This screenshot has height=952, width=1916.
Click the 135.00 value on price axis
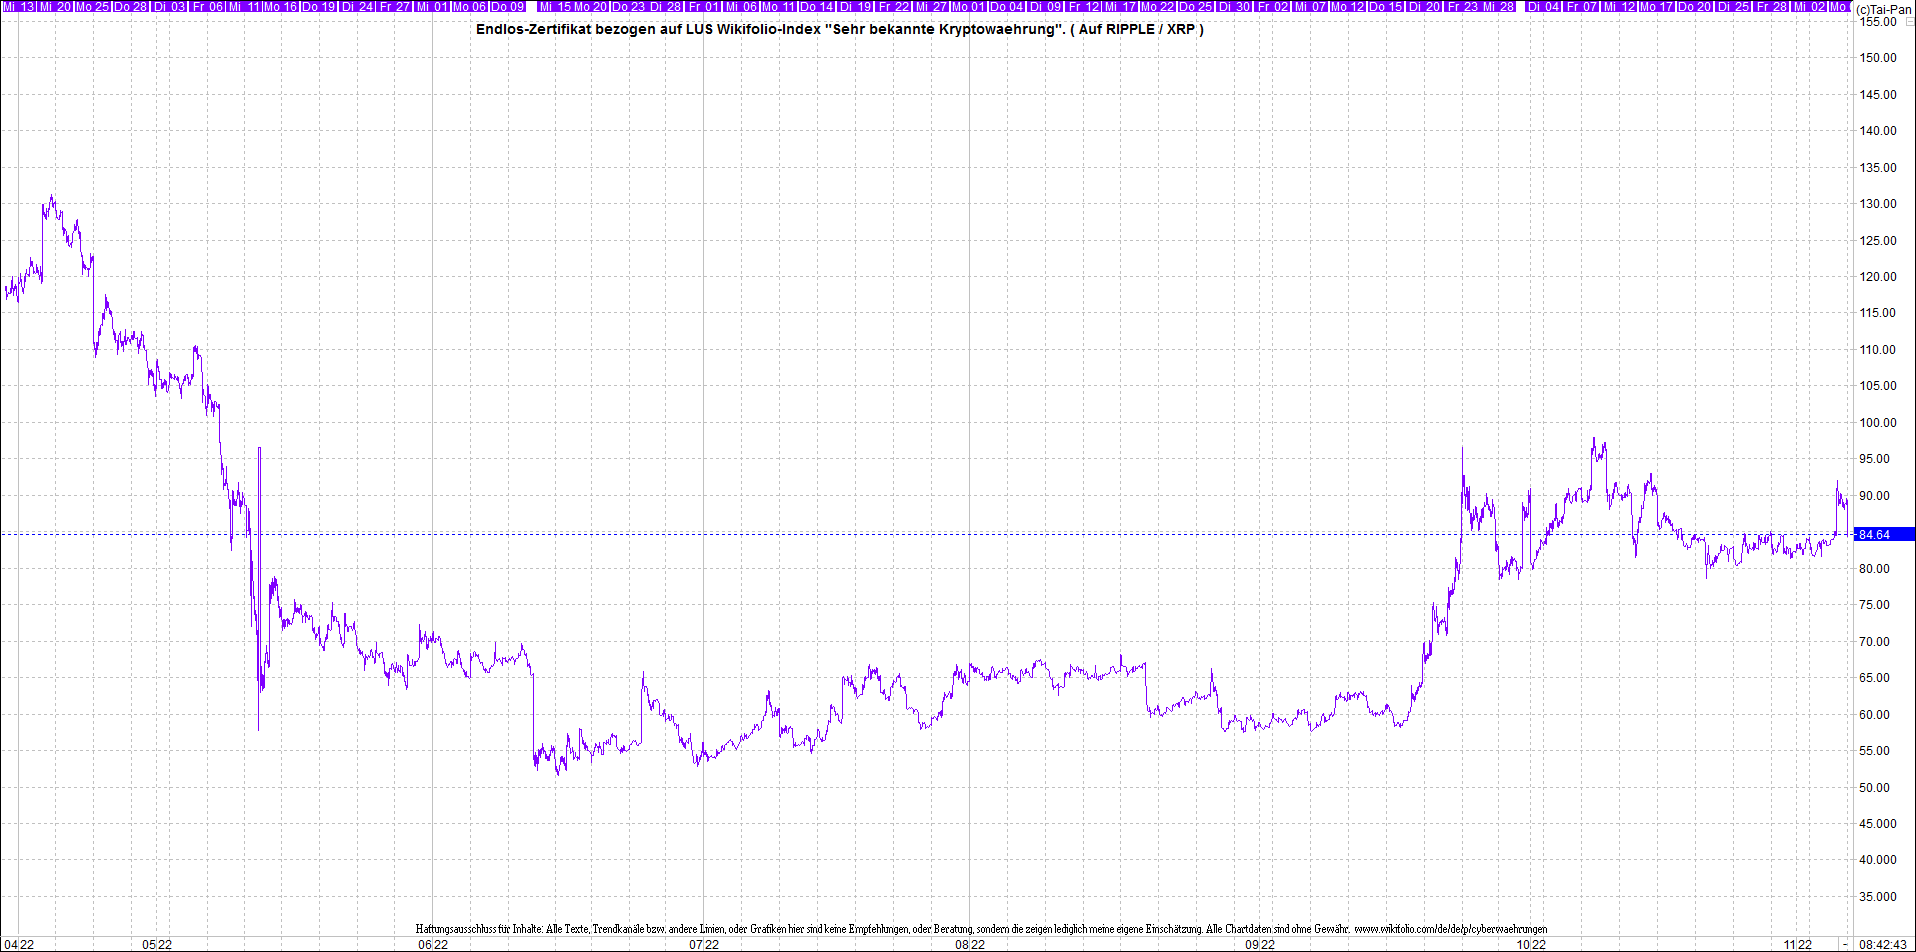tap(1878, 168)
